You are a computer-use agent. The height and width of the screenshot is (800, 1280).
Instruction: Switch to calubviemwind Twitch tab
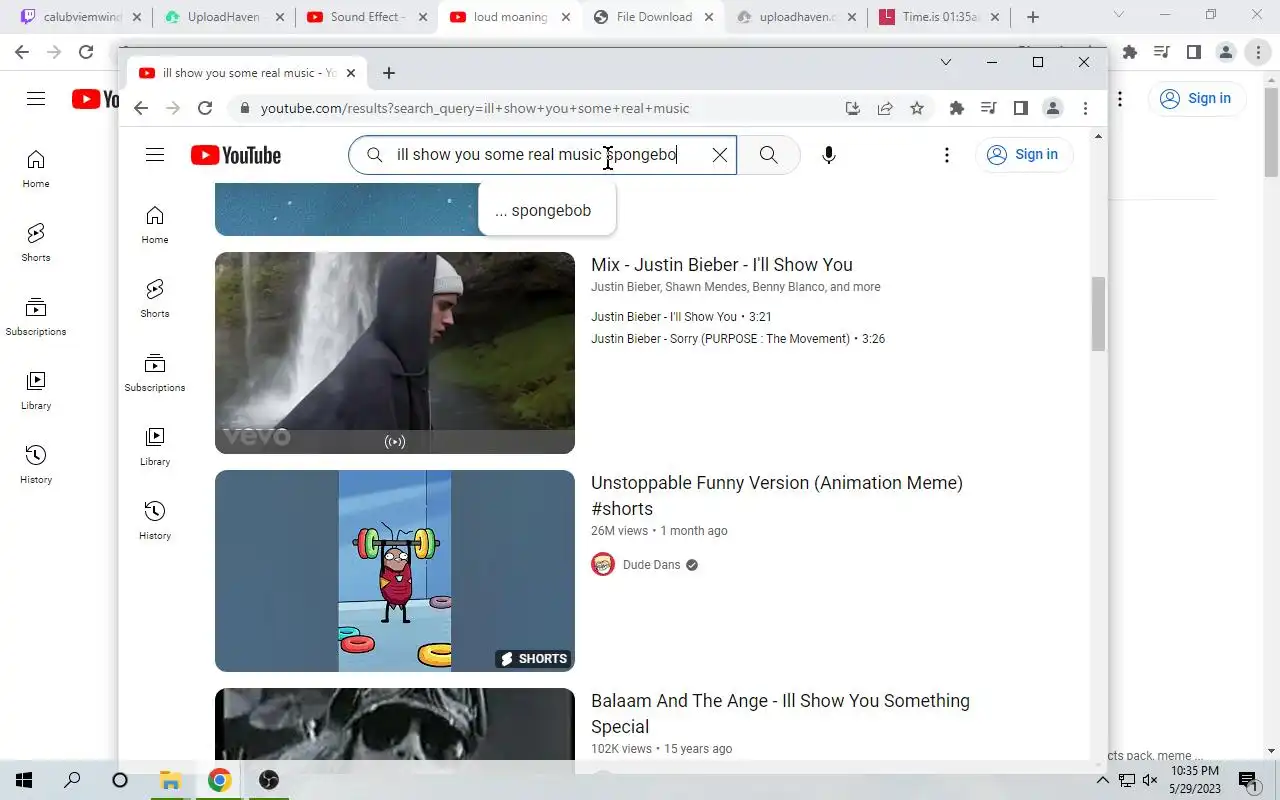click(82, 17)
